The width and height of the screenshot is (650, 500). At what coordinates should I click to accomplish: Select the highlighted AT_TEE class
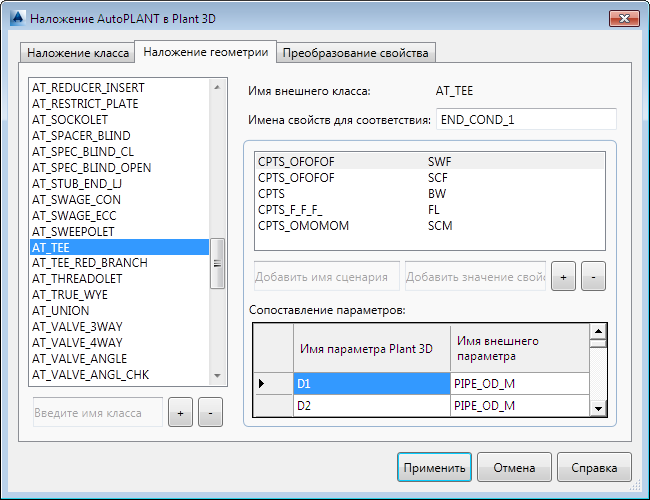pyautogui.click(x=119, y=247)
